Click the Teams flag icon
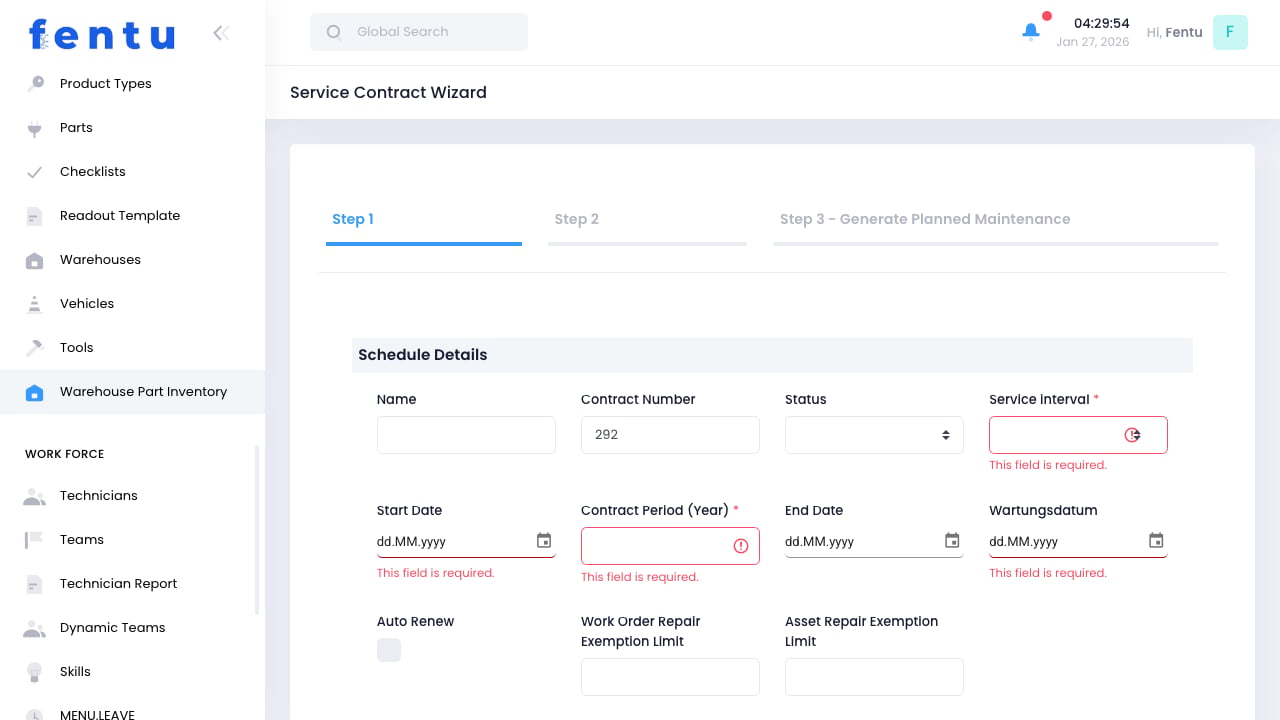This screenshot has width=1280, height=720. tap(35, 540)
